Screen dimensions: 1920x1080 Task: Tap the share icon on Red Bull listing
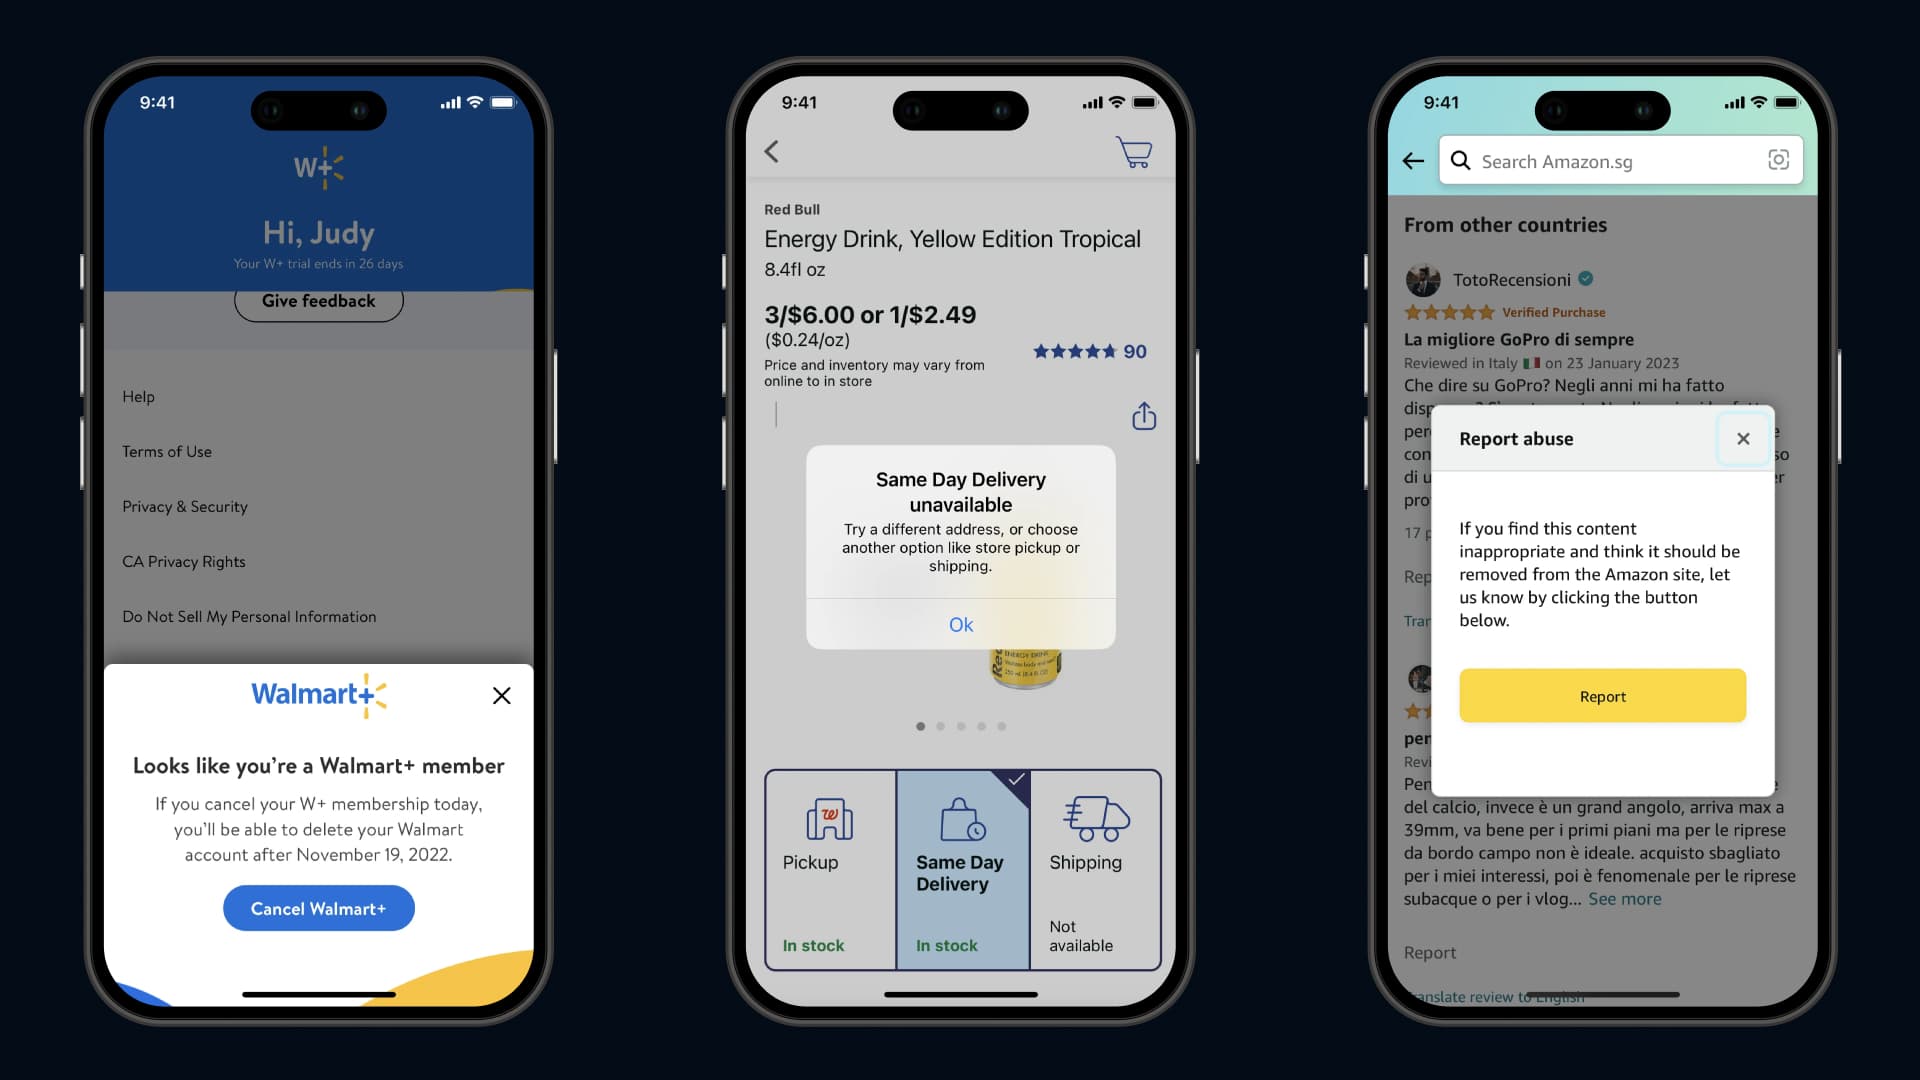[x=1141, y=417]
